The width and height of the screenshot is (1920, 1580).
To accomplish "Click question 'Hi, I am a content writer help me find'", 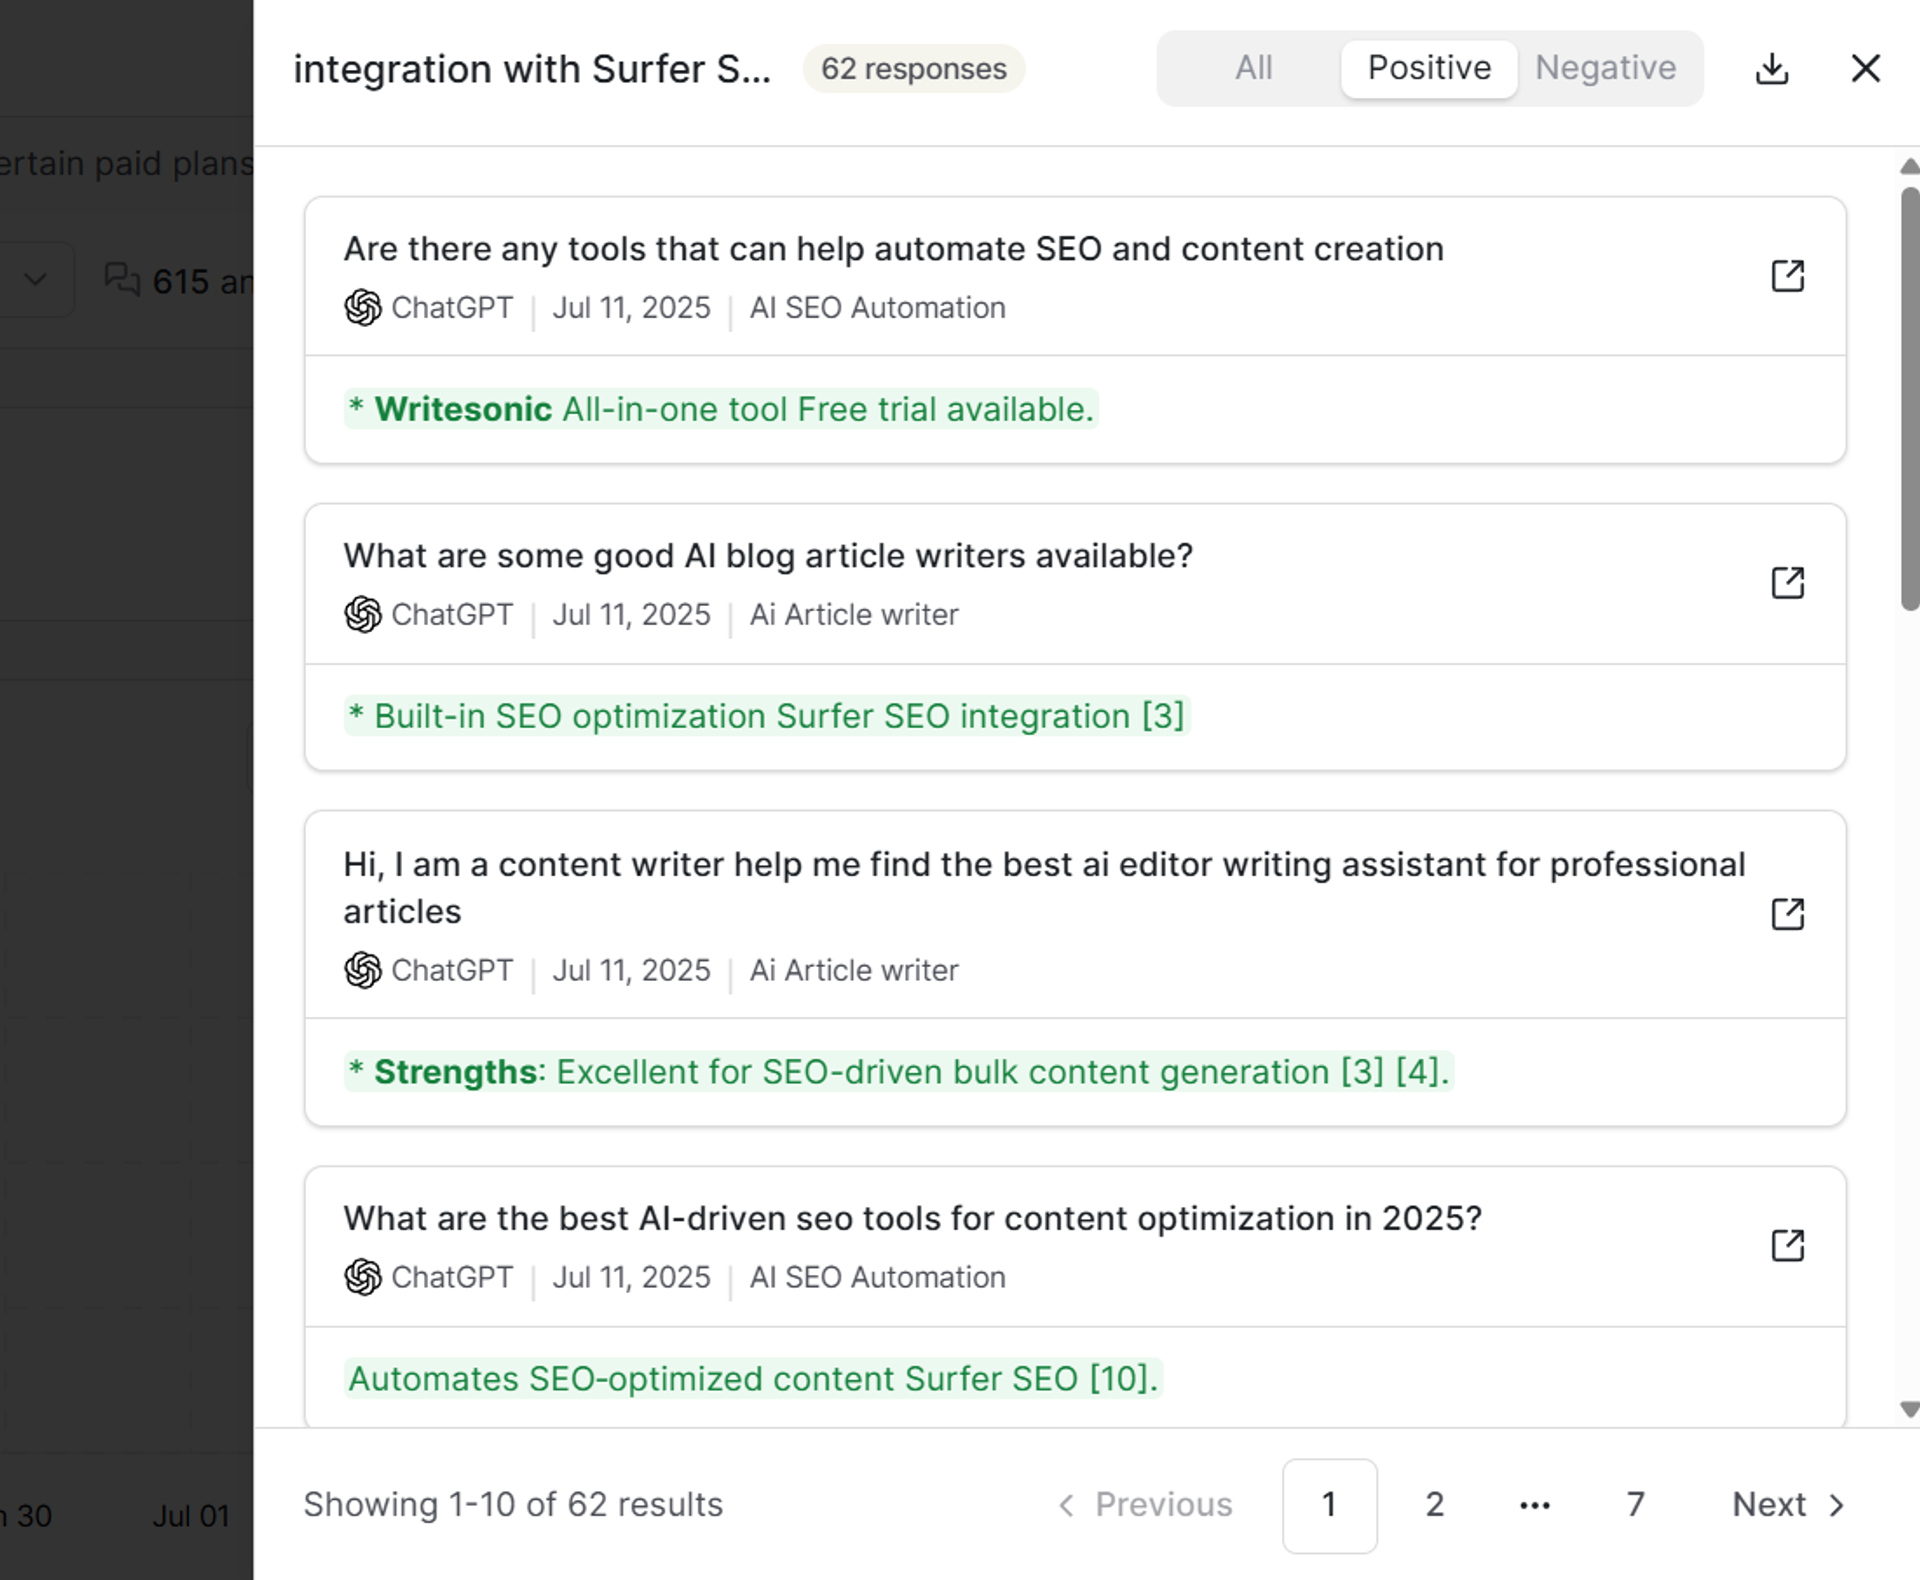I will click(x=1044, y=888).
